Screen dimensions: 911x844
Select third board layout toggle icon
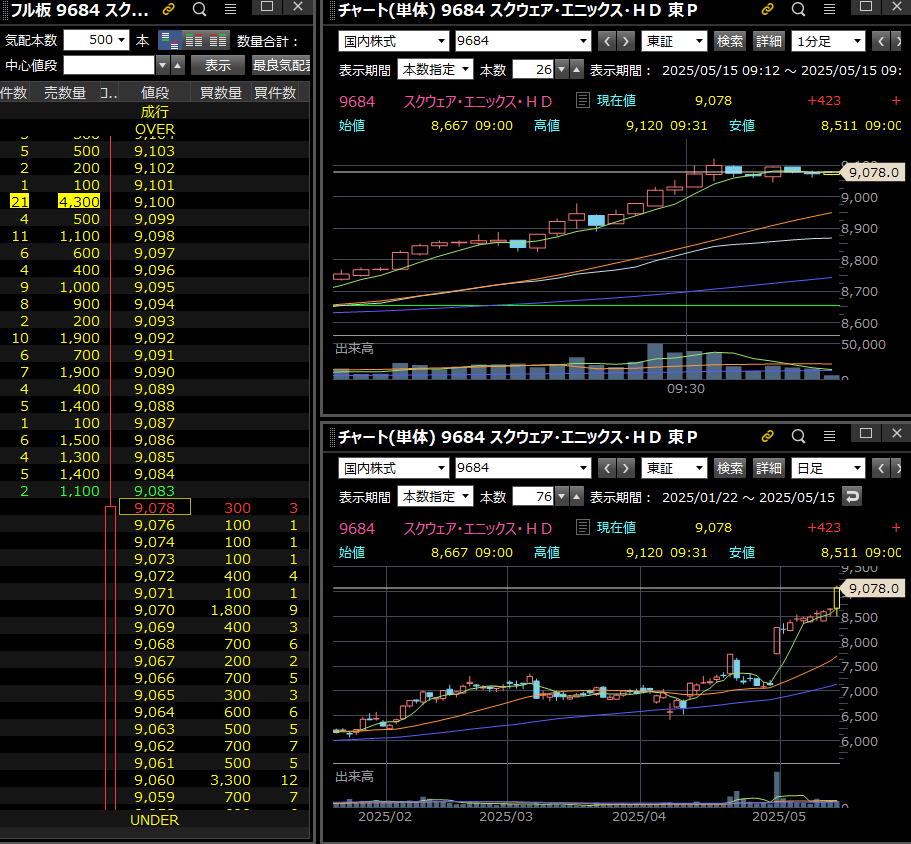tap(218, 41)
